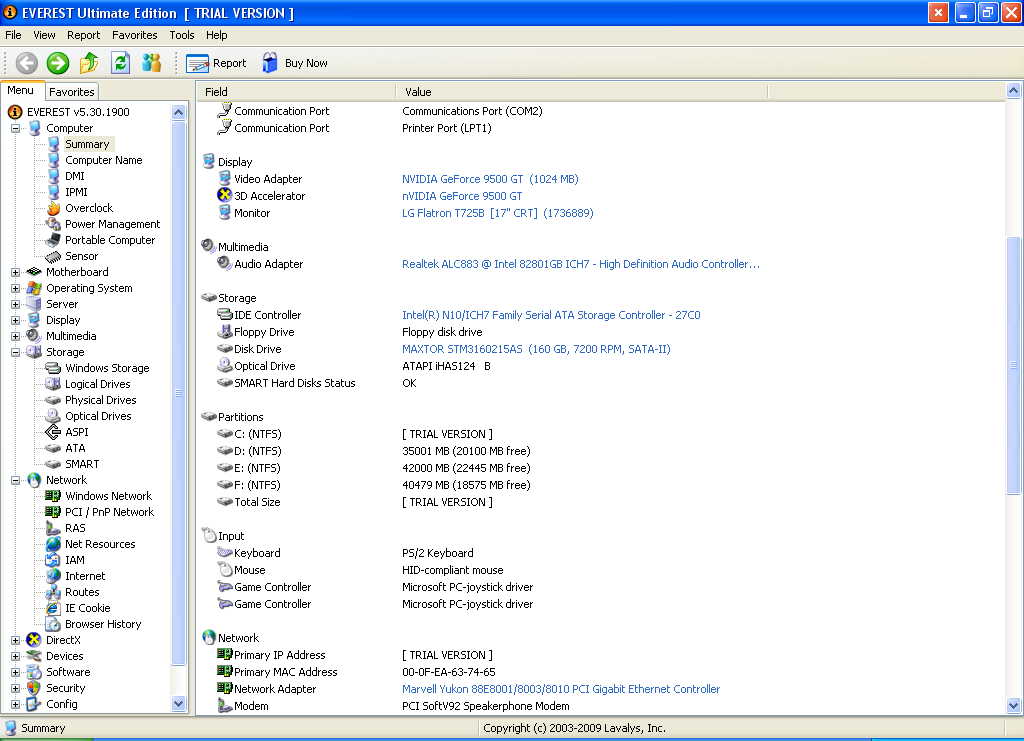Click the Refresh toolbar icon
Screen dimensions: 1024x741
pos(120,63)
